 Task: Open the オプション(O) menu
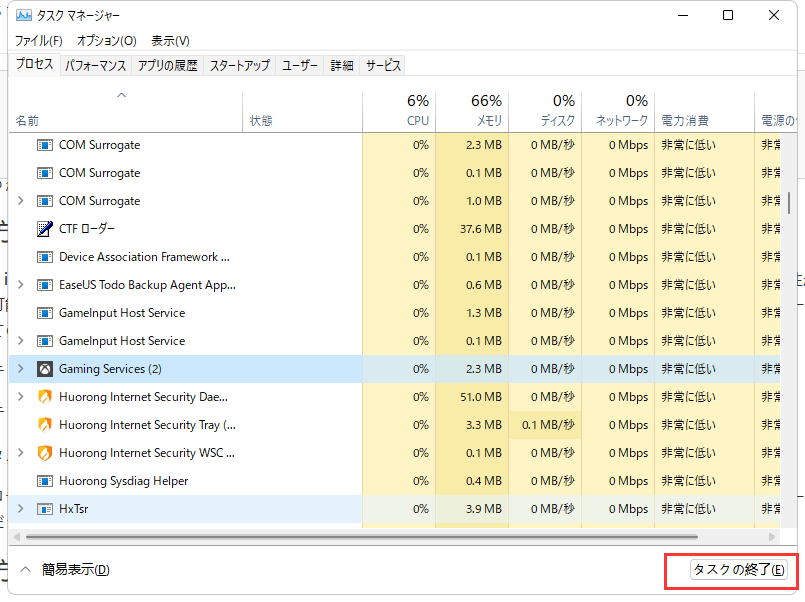pyautogui.click(x=106, y=41)
